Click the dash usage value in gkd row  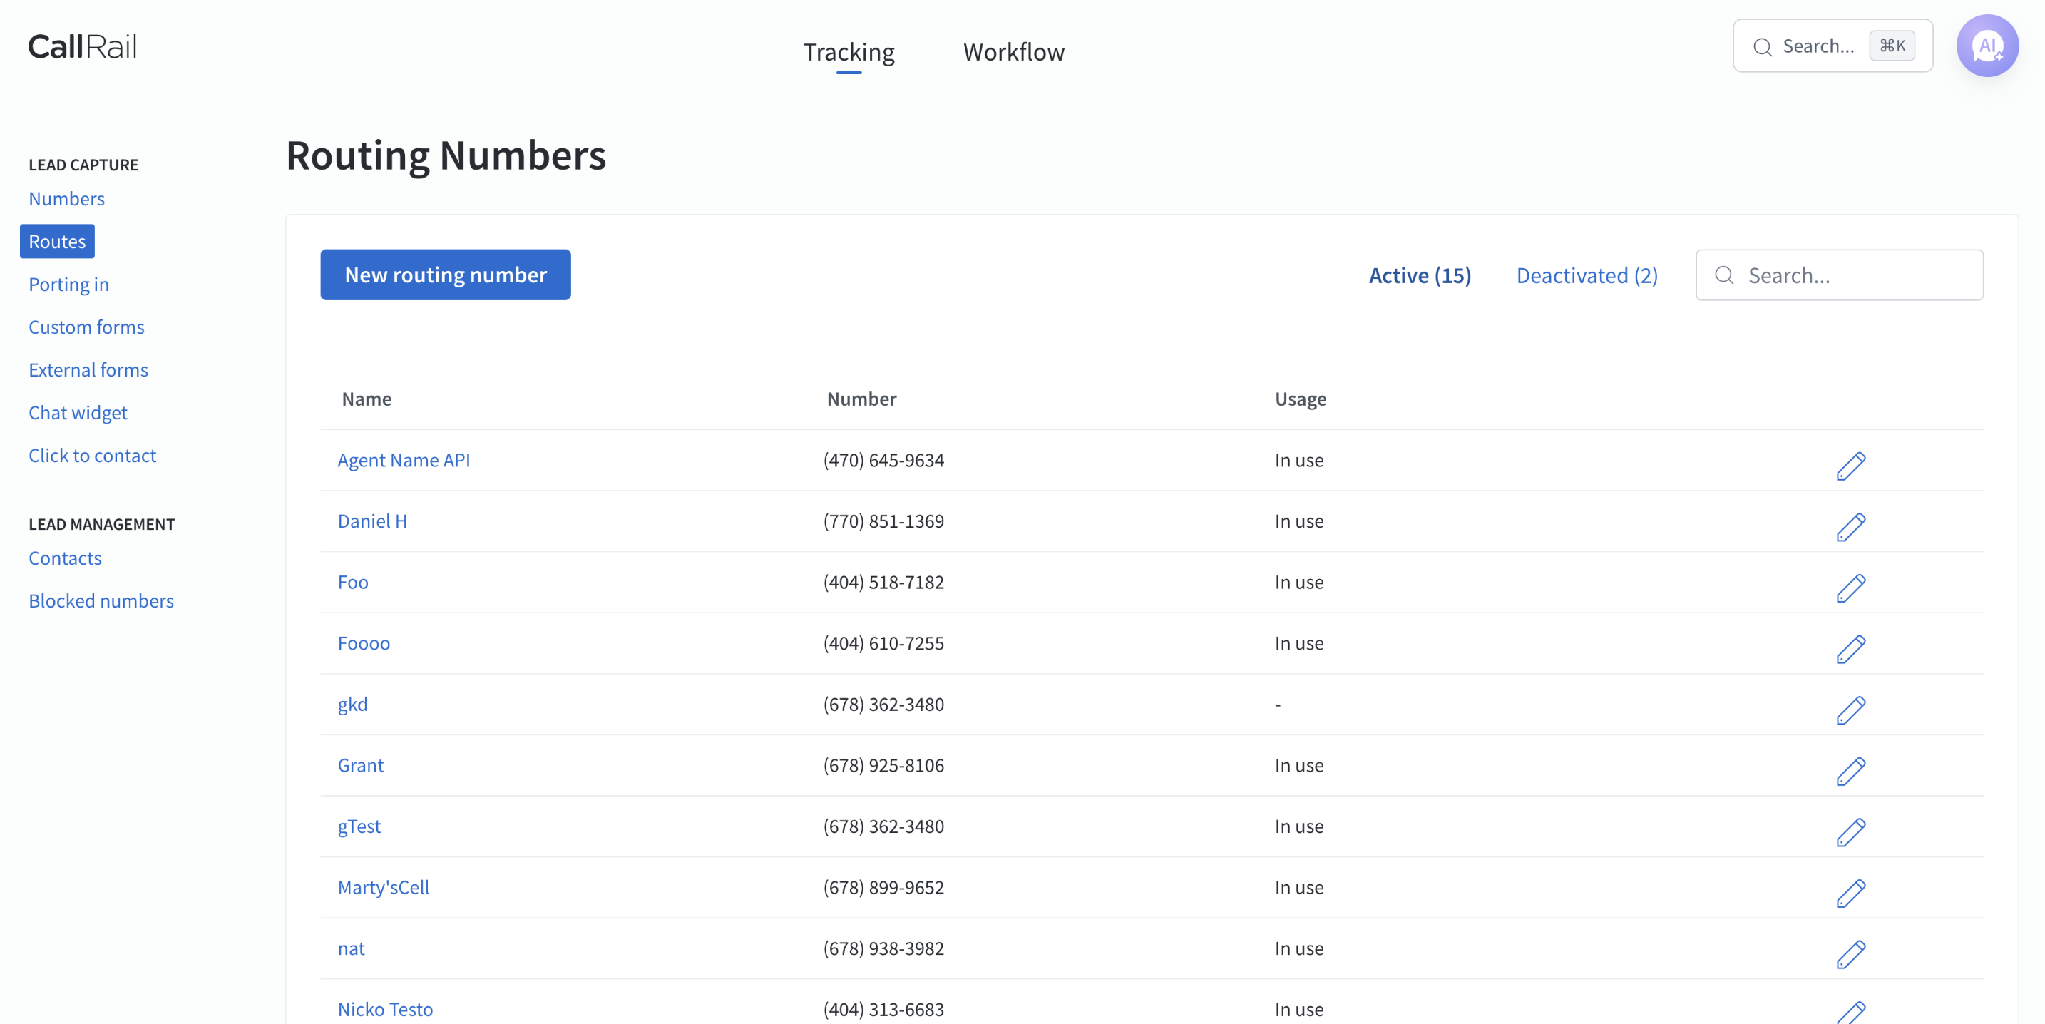(1278, 705)
